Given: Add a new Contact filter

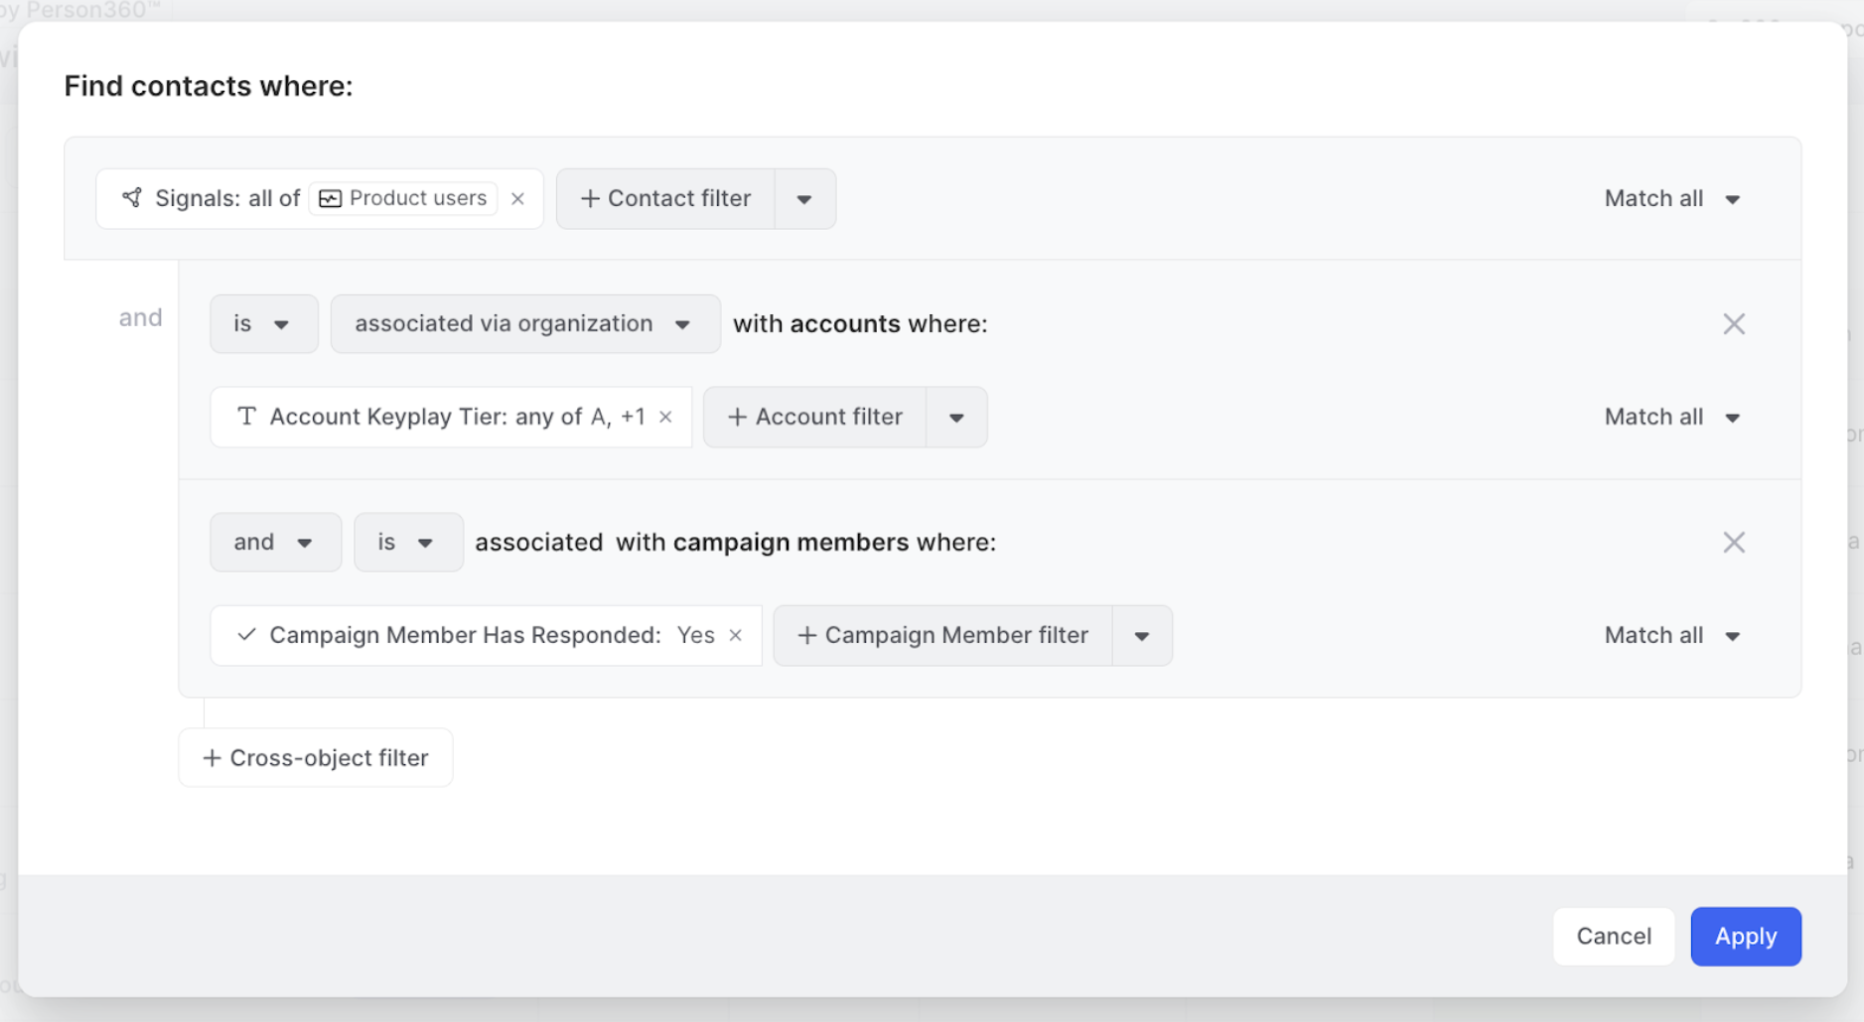Looking at the screenshot, I should (666, 199).
